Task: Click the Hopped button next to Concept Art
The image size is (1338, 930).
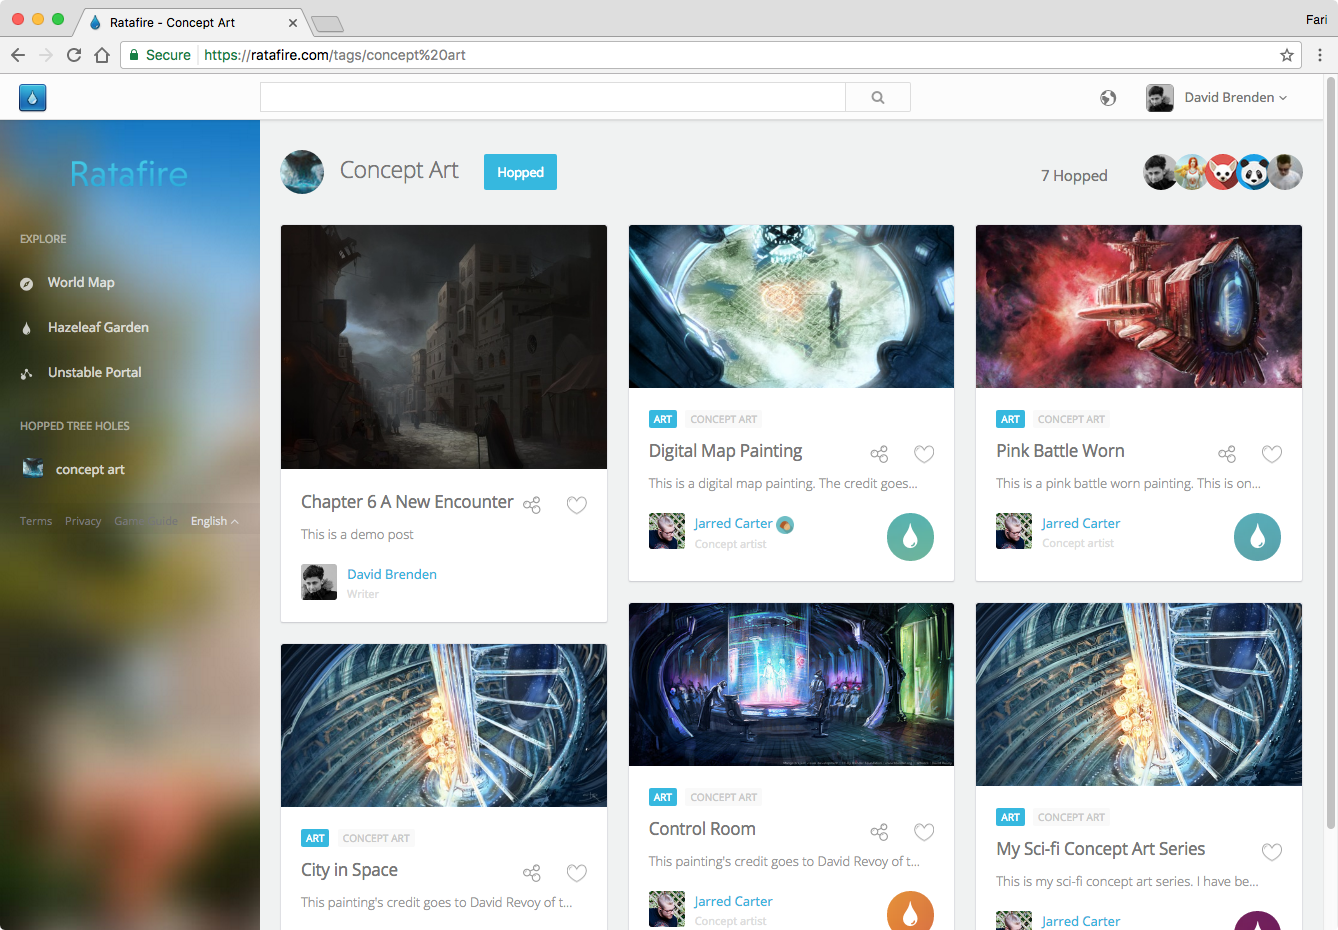Action: point(520,172)
